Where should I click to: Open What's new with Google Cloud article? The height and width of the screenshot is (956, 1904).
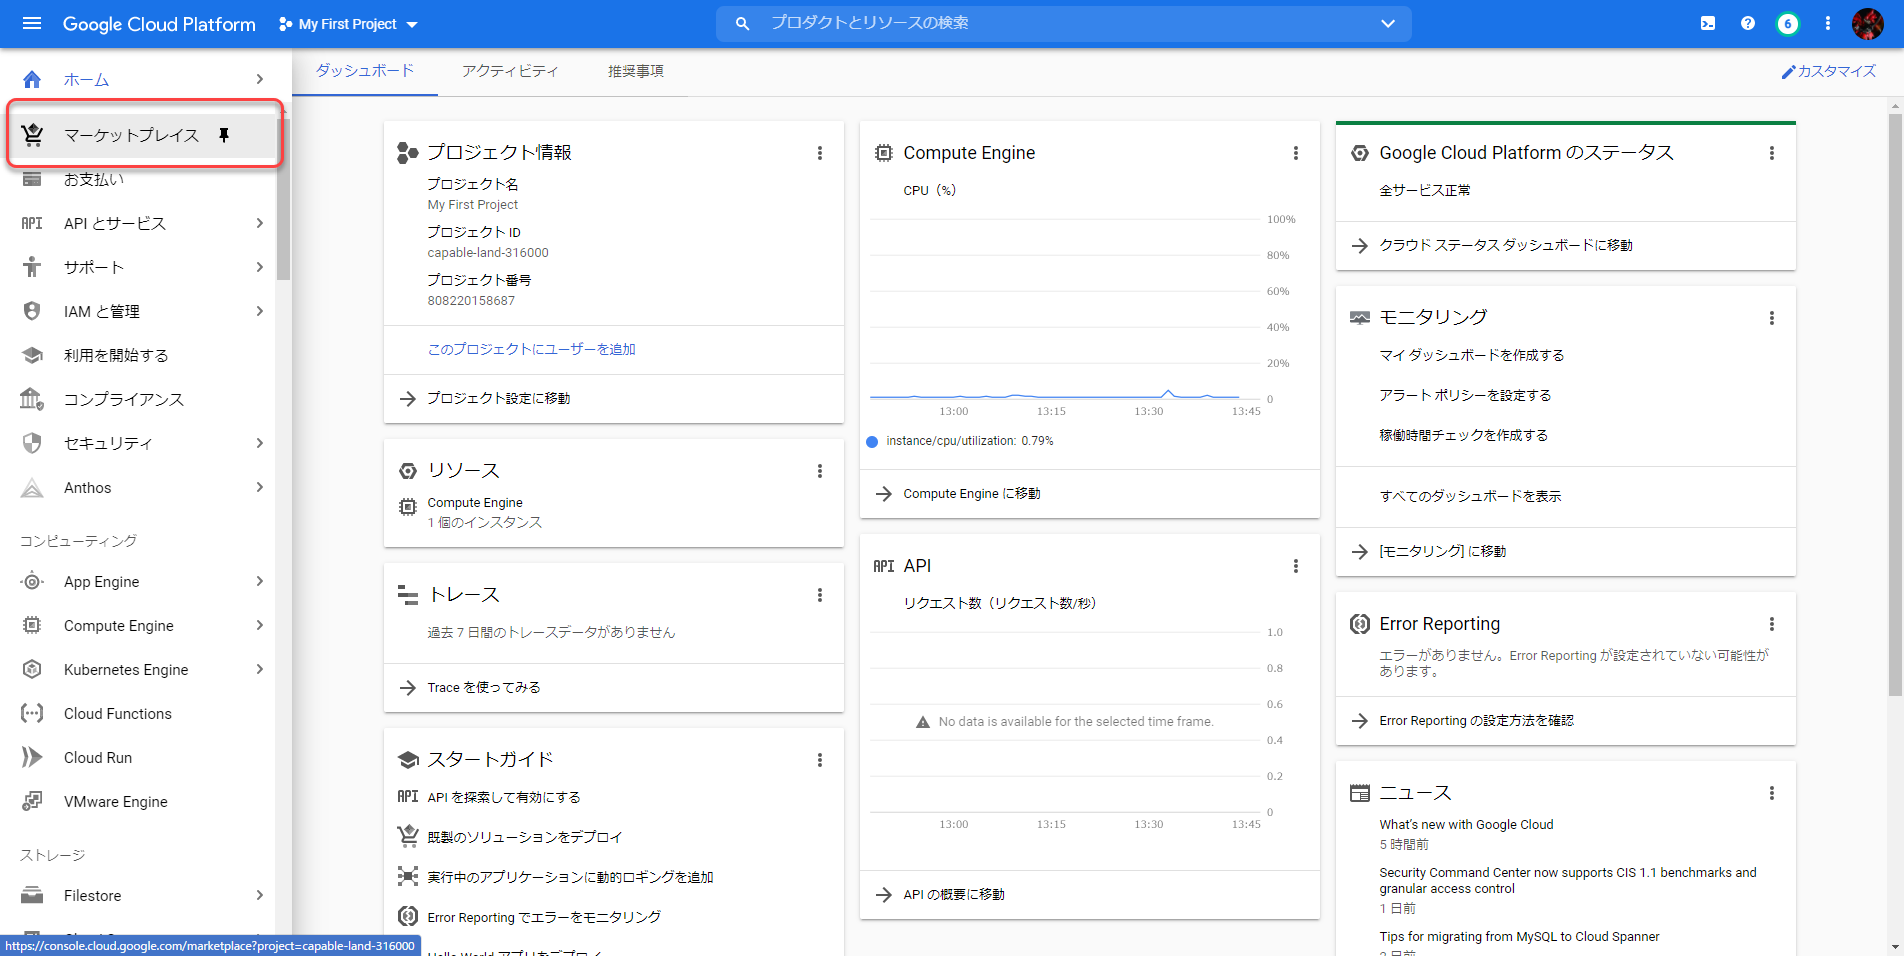click(1466, 825)
